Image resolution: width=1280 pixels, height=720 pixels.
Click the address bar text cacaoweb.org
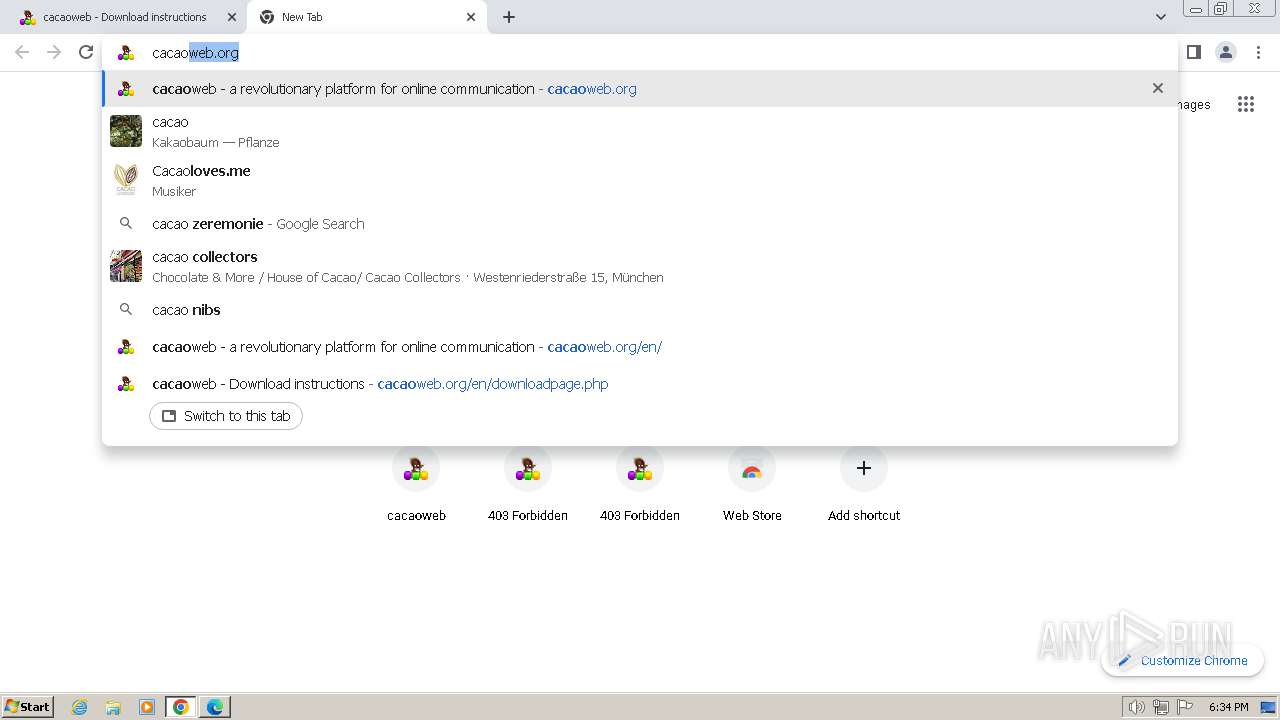(x=195, y=53)
